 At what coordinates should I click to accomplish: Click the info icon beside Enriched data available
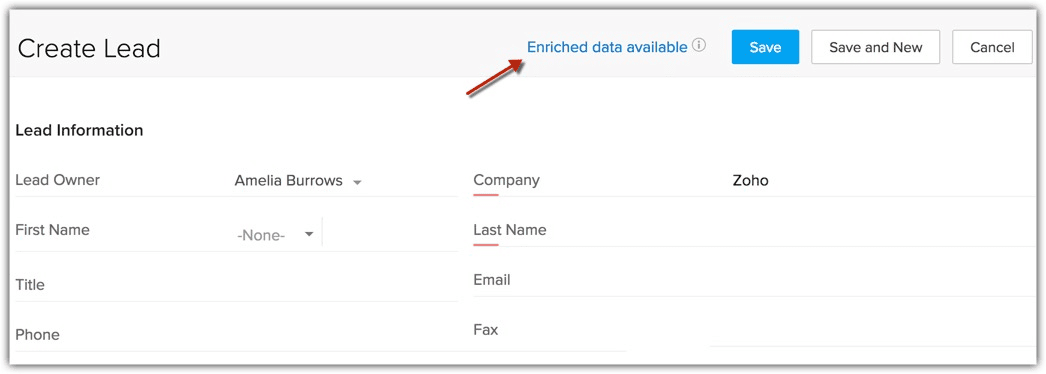tap(698, 46)
